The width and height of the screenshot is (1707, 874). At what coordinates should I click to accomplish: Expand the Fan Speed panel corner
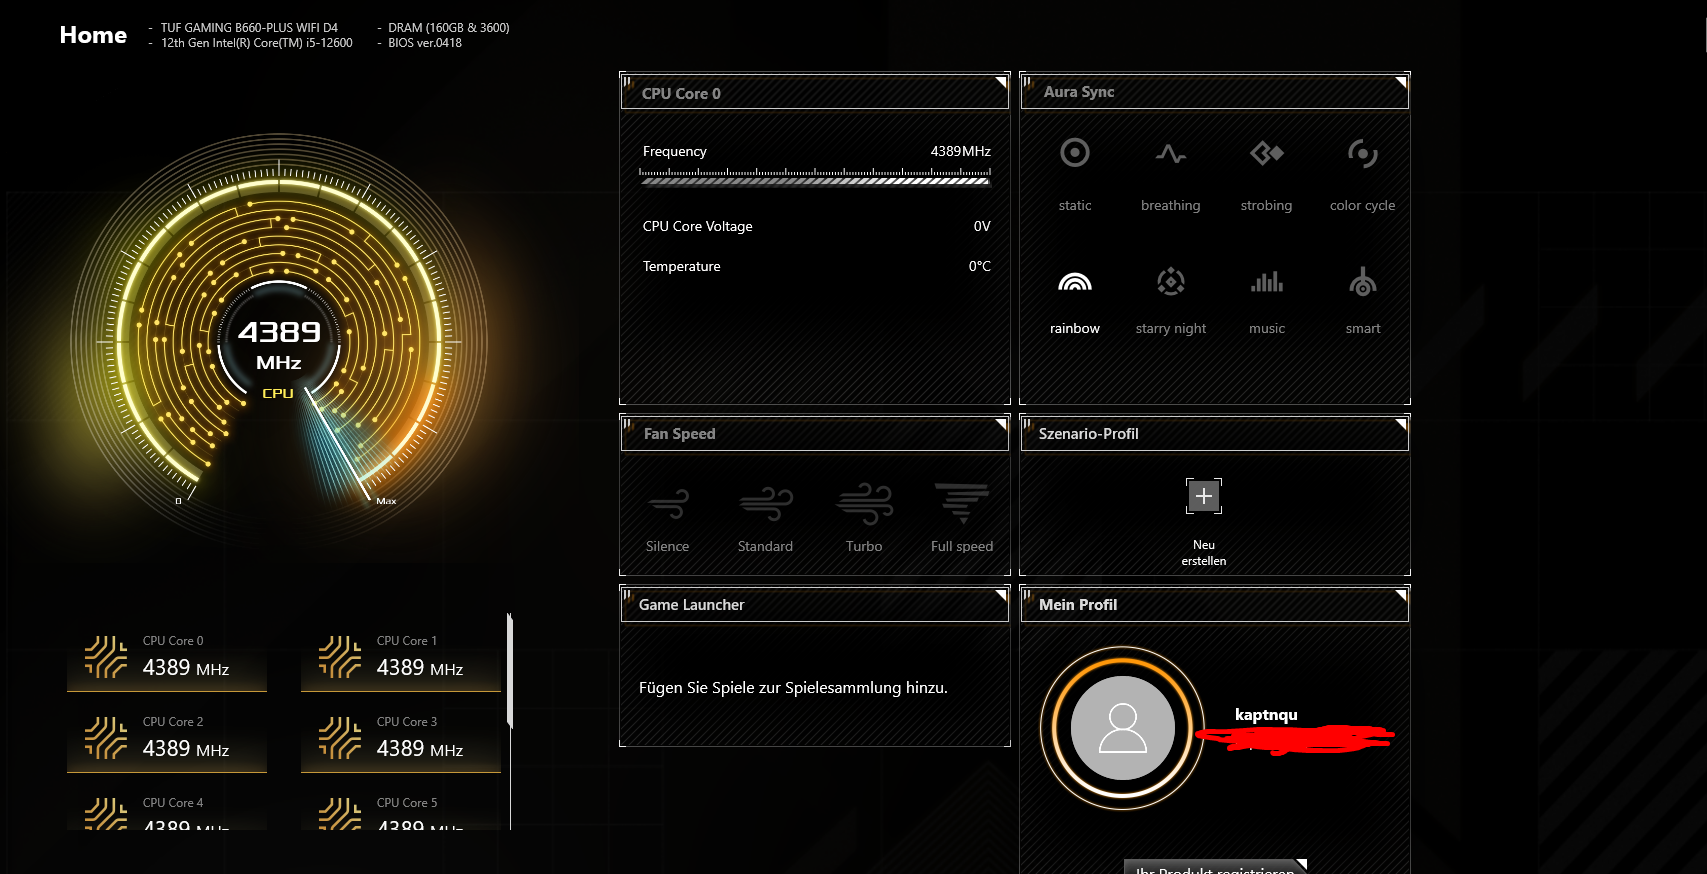pyautogui.click(x=1001, y=425)
